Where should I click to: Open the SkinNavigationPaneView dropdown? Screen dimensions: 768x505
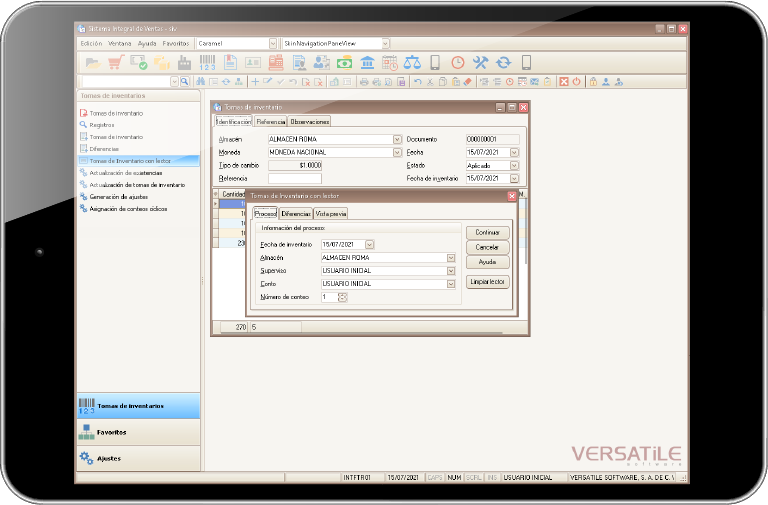click(385, 44)
